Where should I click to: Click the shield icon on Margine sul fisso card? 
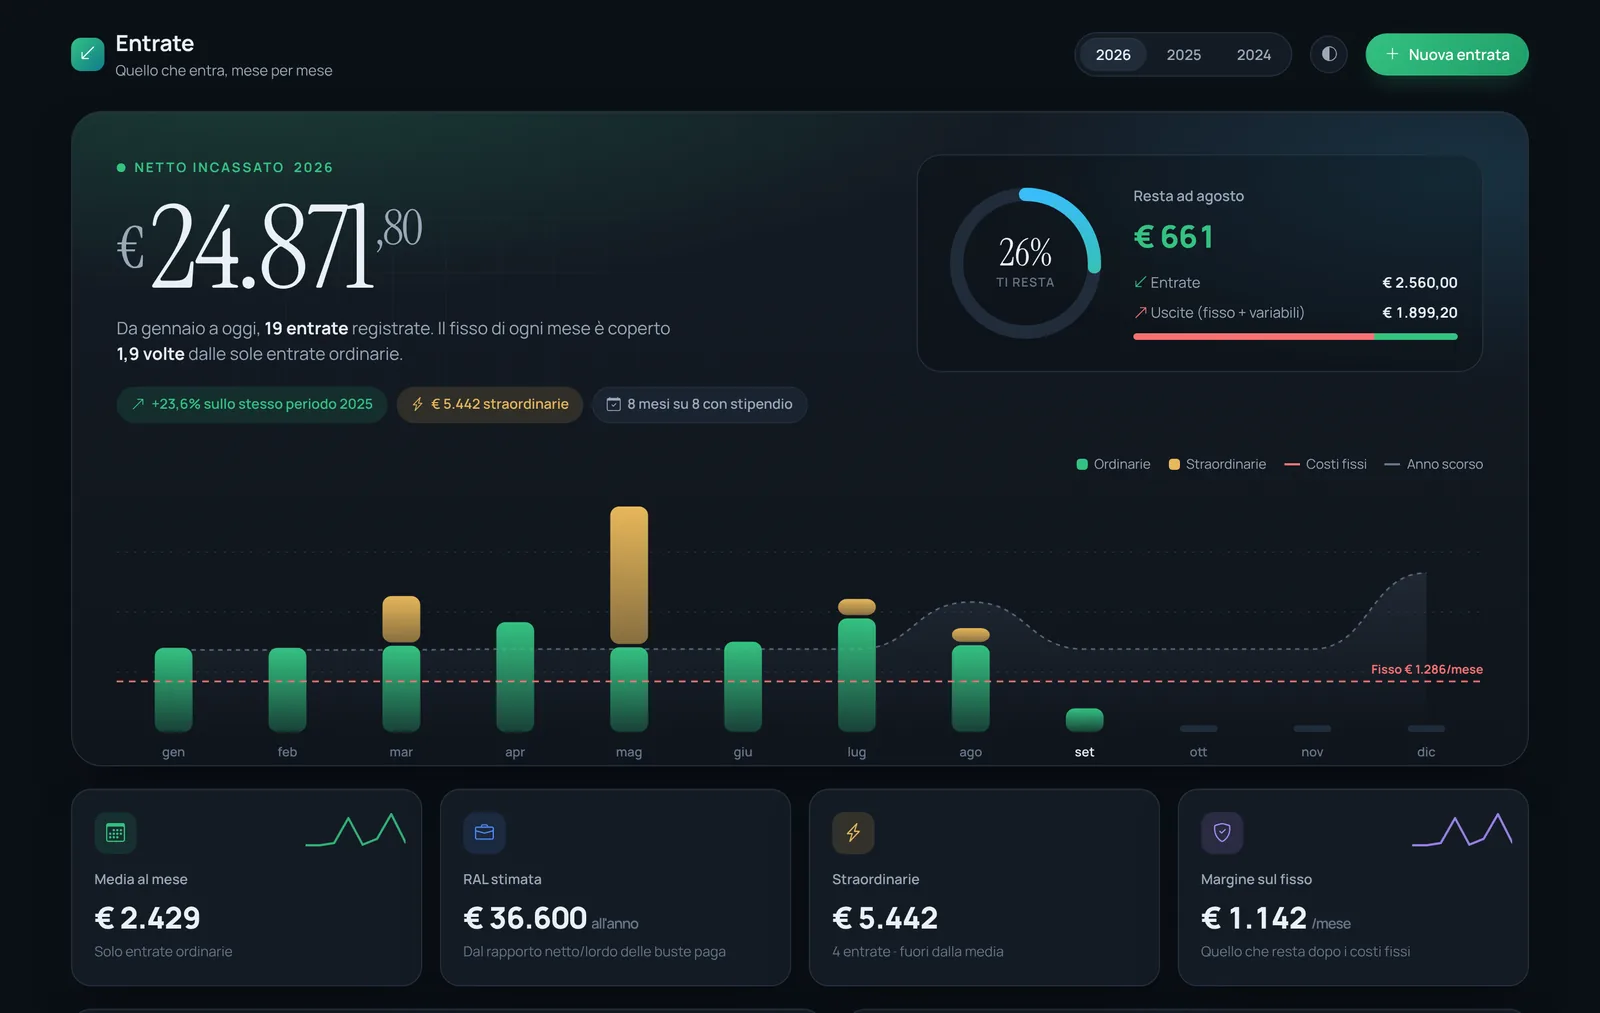point(1222,832)
